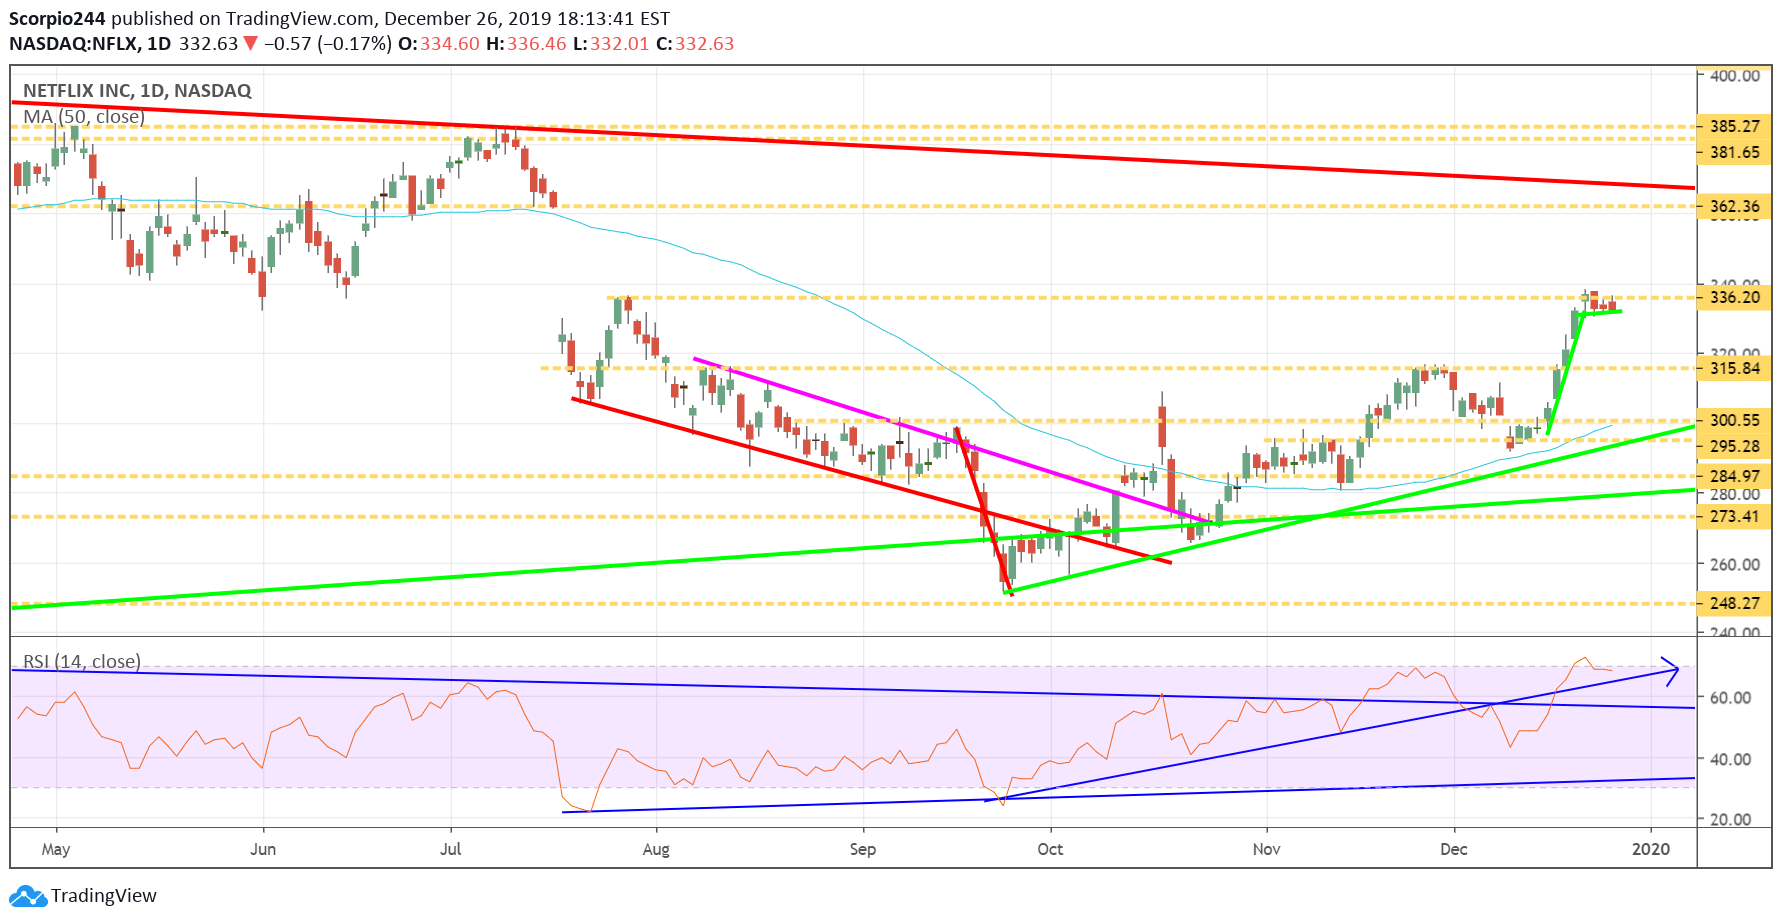Select the NETFLIX INC, 1D, NASDAQ chart title
Screen dimensions: 1782x923
[x=137, y=91]
